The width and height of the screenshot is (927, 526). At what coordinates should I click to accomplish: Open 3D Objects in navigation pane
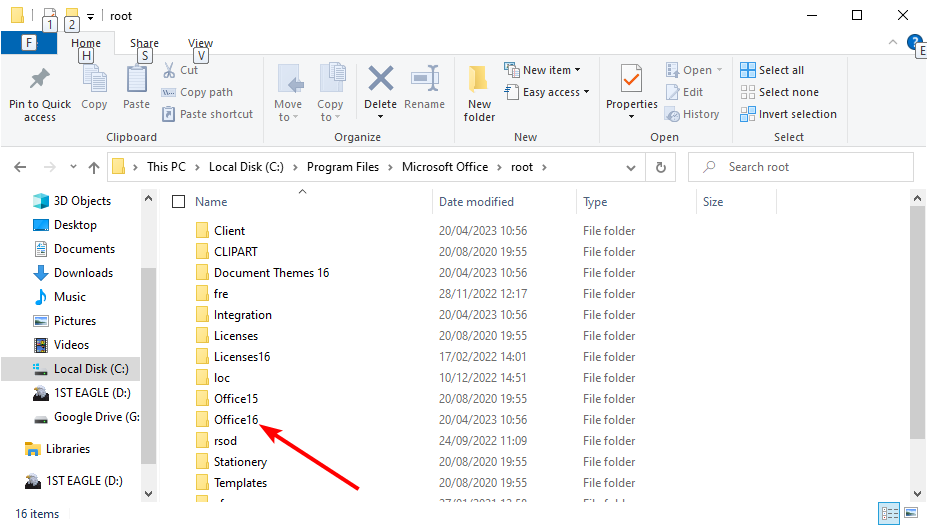pyautogui.click(x=72, y=201)
